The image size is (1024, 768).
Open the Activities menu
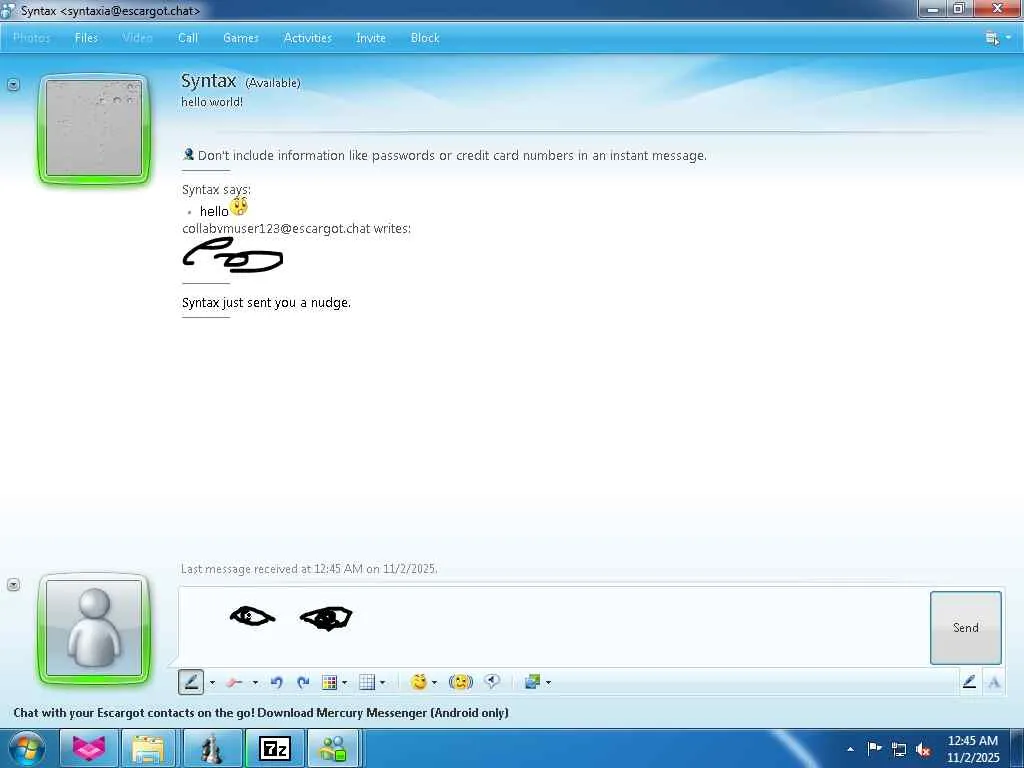pyautogui.click(x=308, y=38)
